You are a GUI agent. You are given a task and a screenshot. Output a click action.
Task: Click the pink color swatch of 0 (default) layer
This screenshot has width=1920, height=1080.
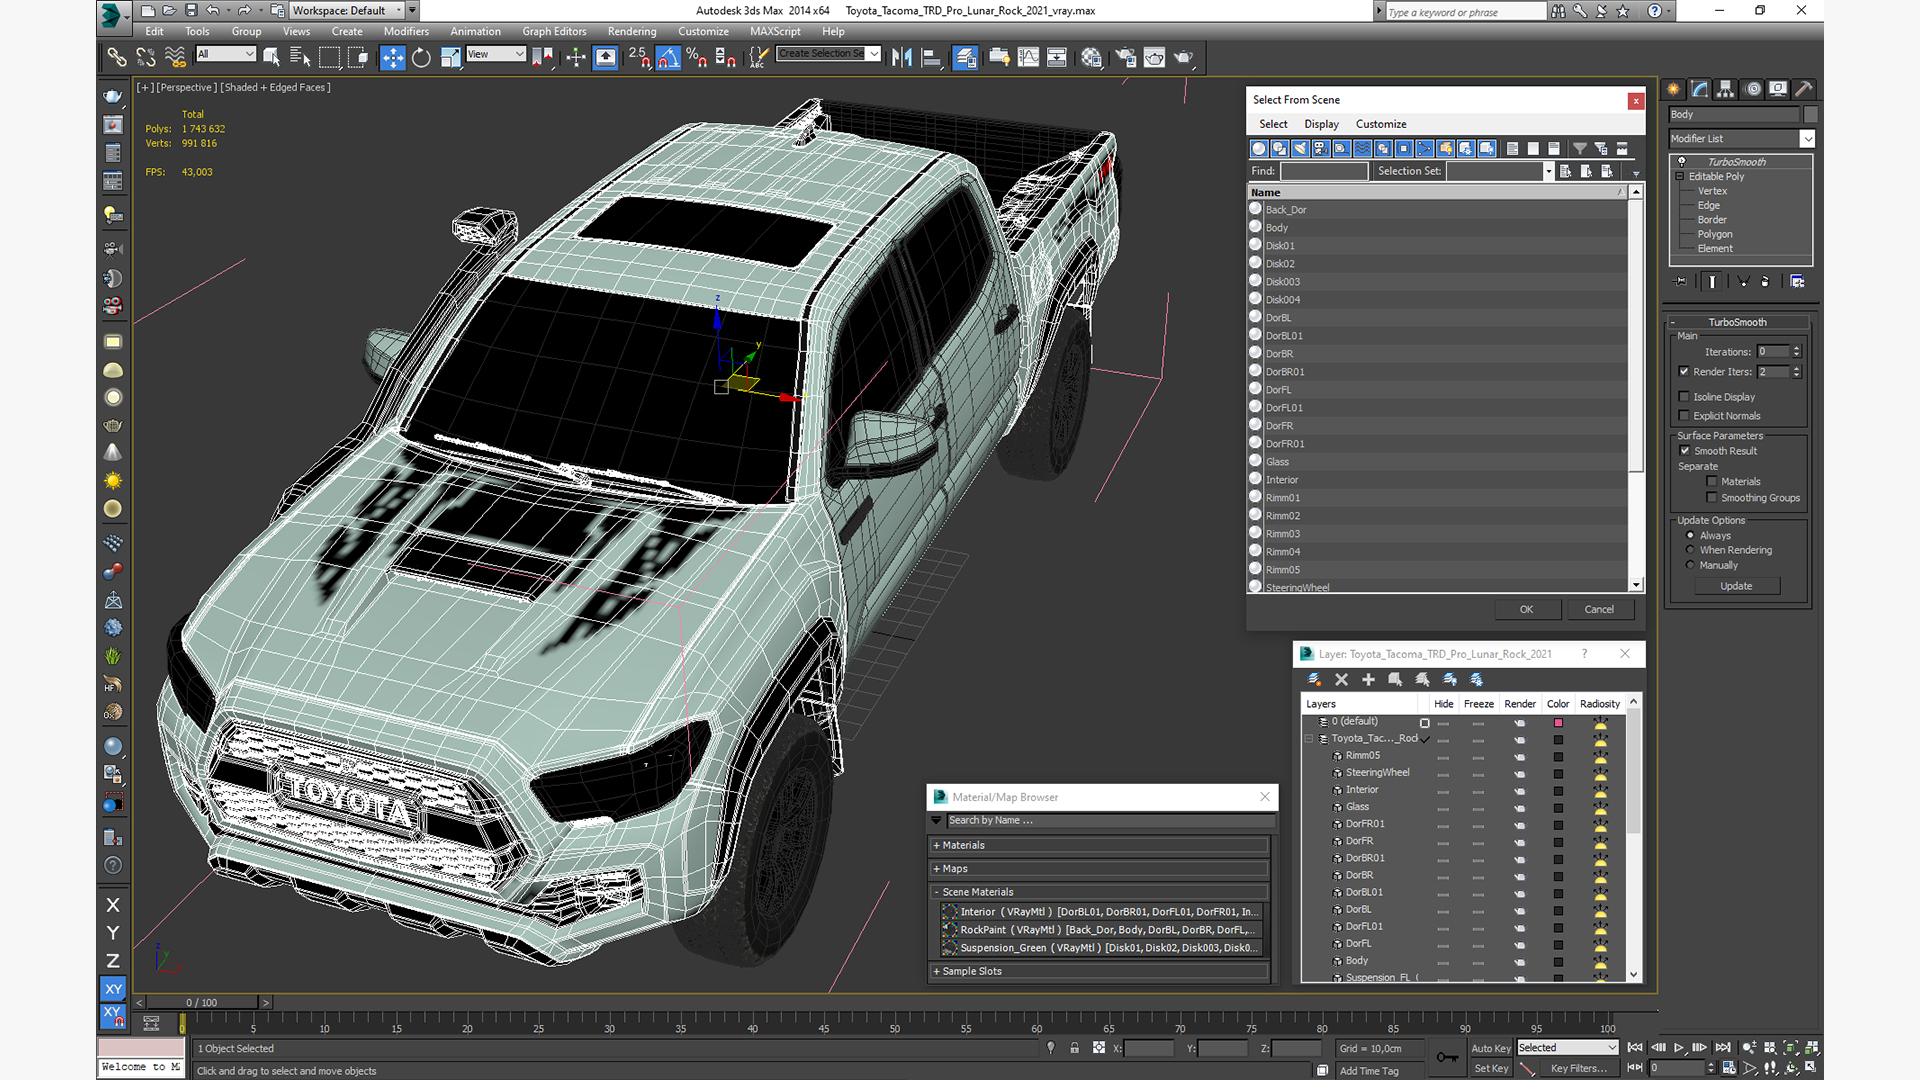click(1558, 722)
